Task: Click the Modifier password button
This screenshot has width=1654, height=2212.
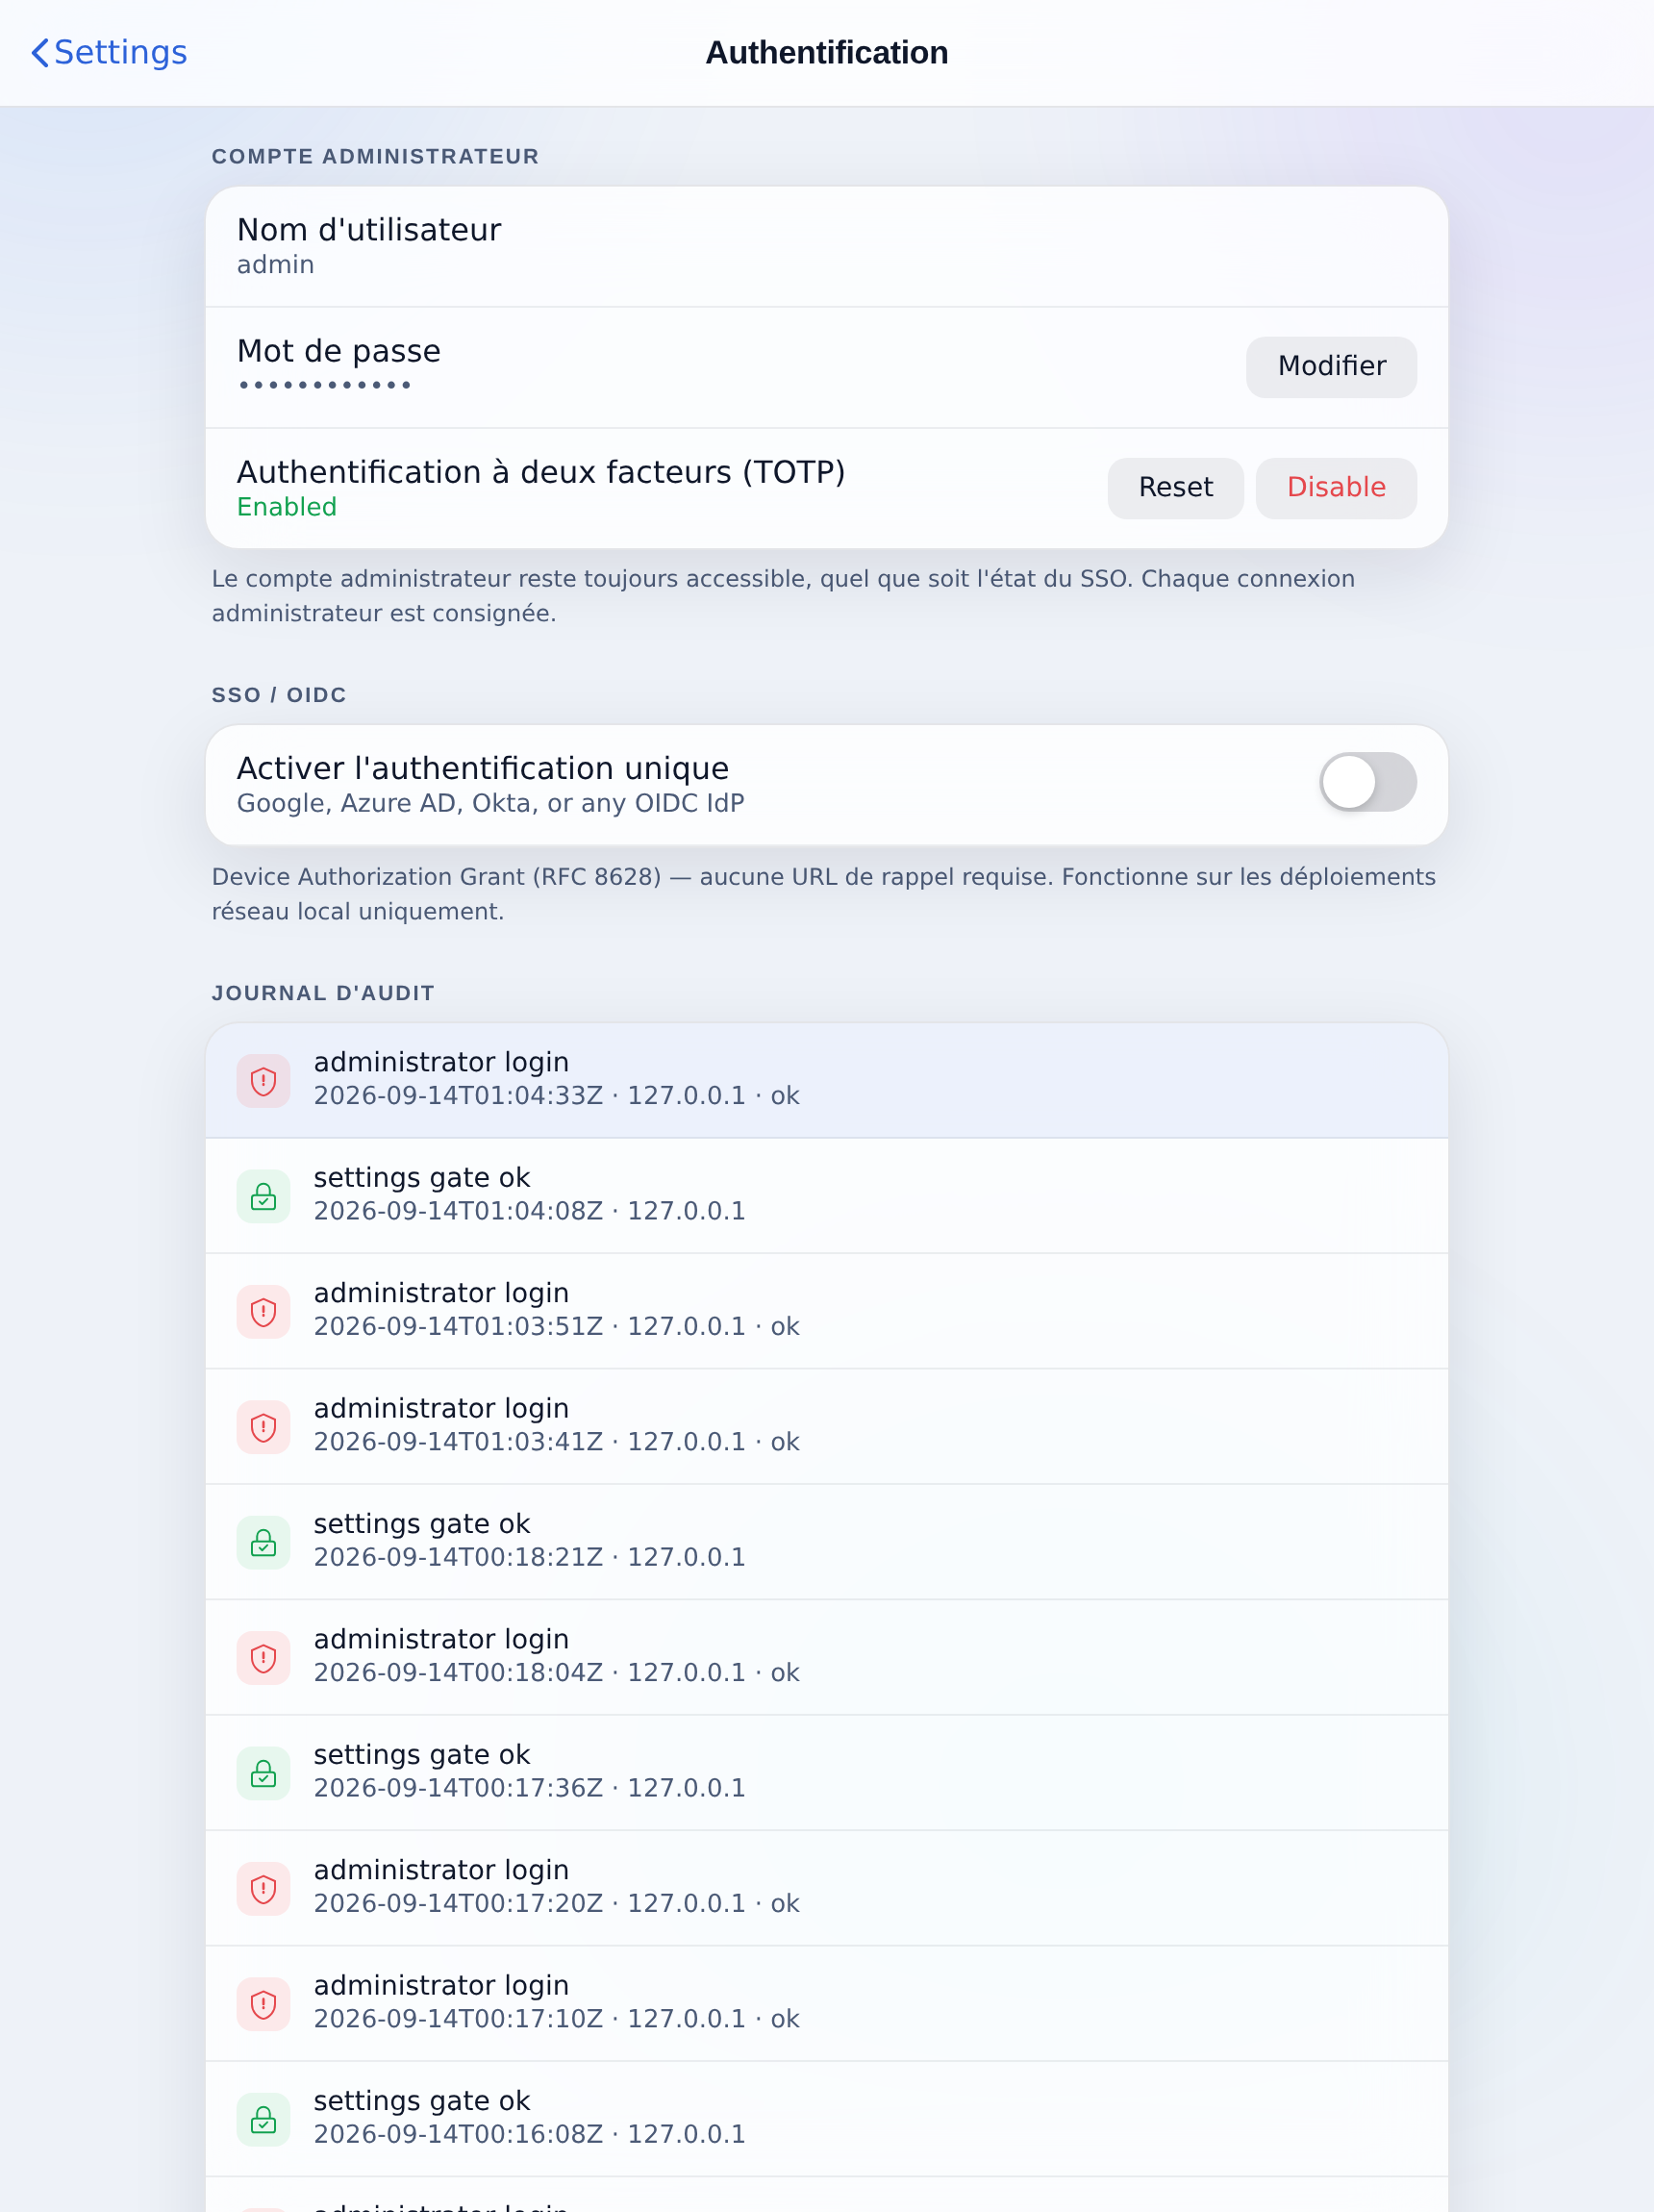Action: click(x=1331, y=367)
